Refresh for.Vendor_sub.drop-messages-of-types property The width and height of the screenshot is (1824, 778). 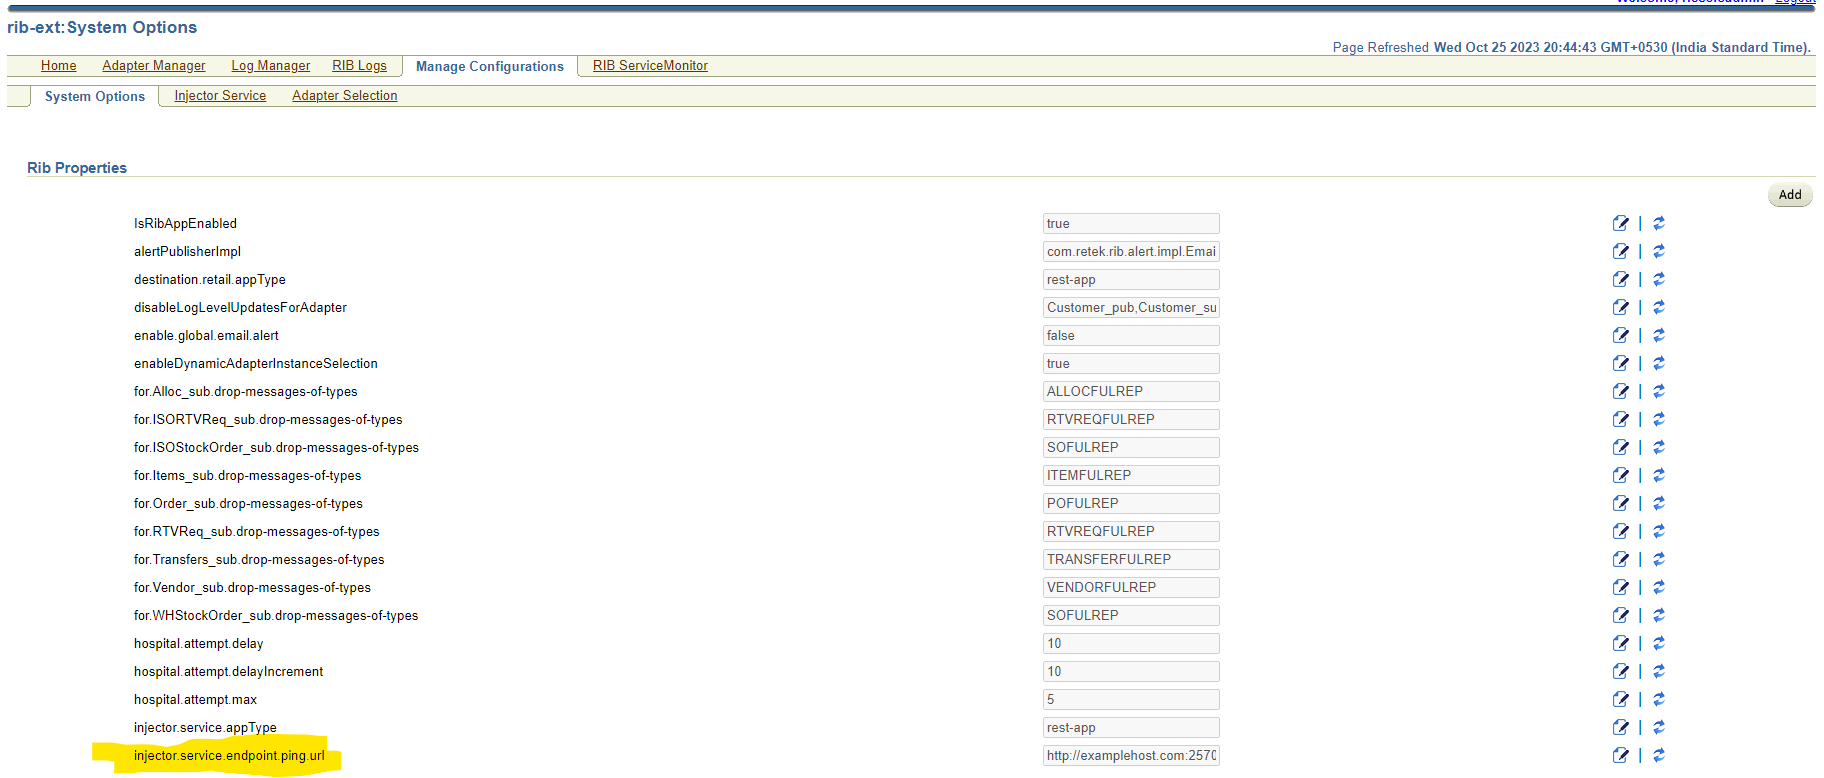click(x=1659, y=587)
